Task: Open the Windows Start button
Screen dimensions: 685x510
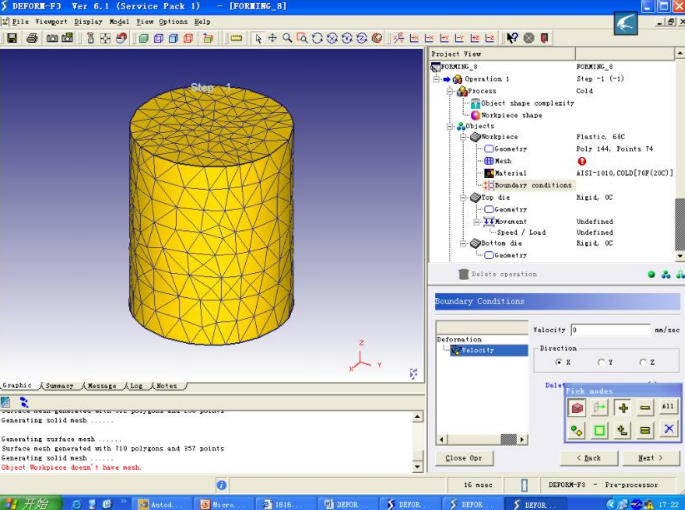Action: (x=31, y=503)
